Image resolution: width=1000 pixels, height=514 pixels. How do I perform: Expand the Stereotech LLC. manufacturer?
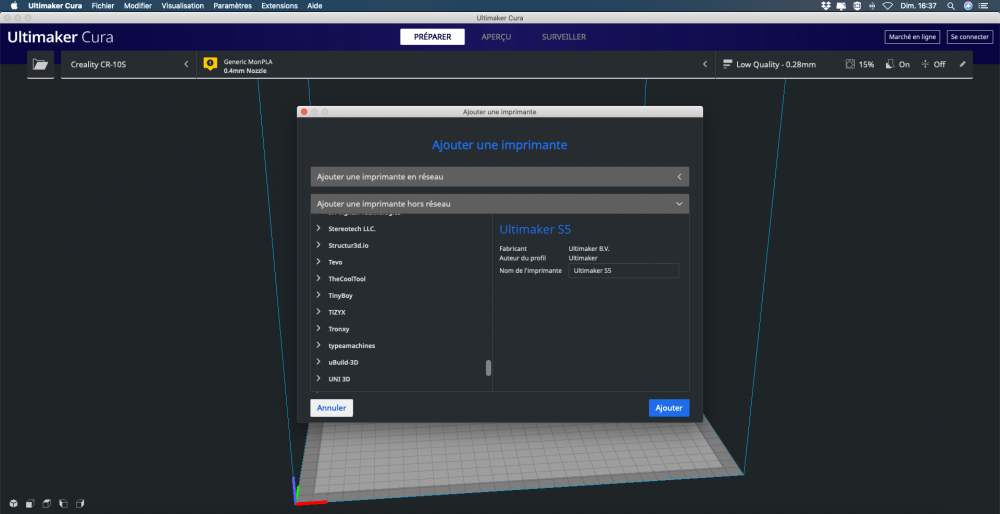[318, 228]
